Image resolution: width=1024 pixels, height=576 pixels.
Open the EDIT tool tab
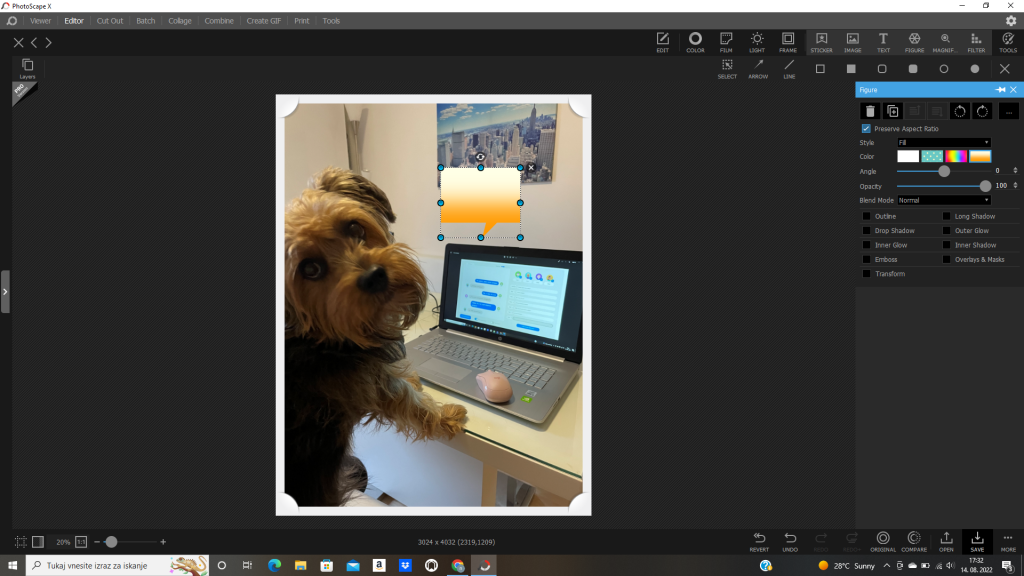tap(662, 42)
